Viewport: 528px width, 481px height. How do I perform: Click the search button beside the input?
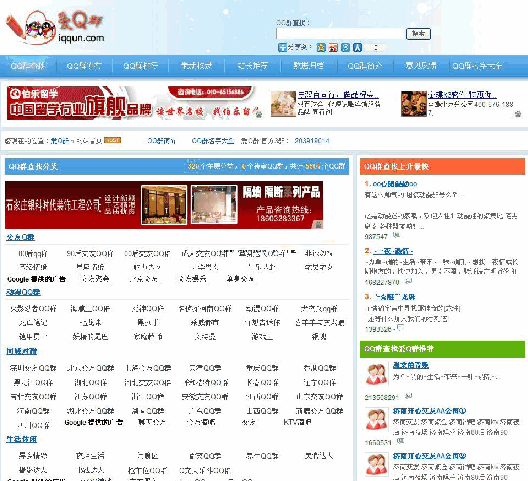click(418, 34)
